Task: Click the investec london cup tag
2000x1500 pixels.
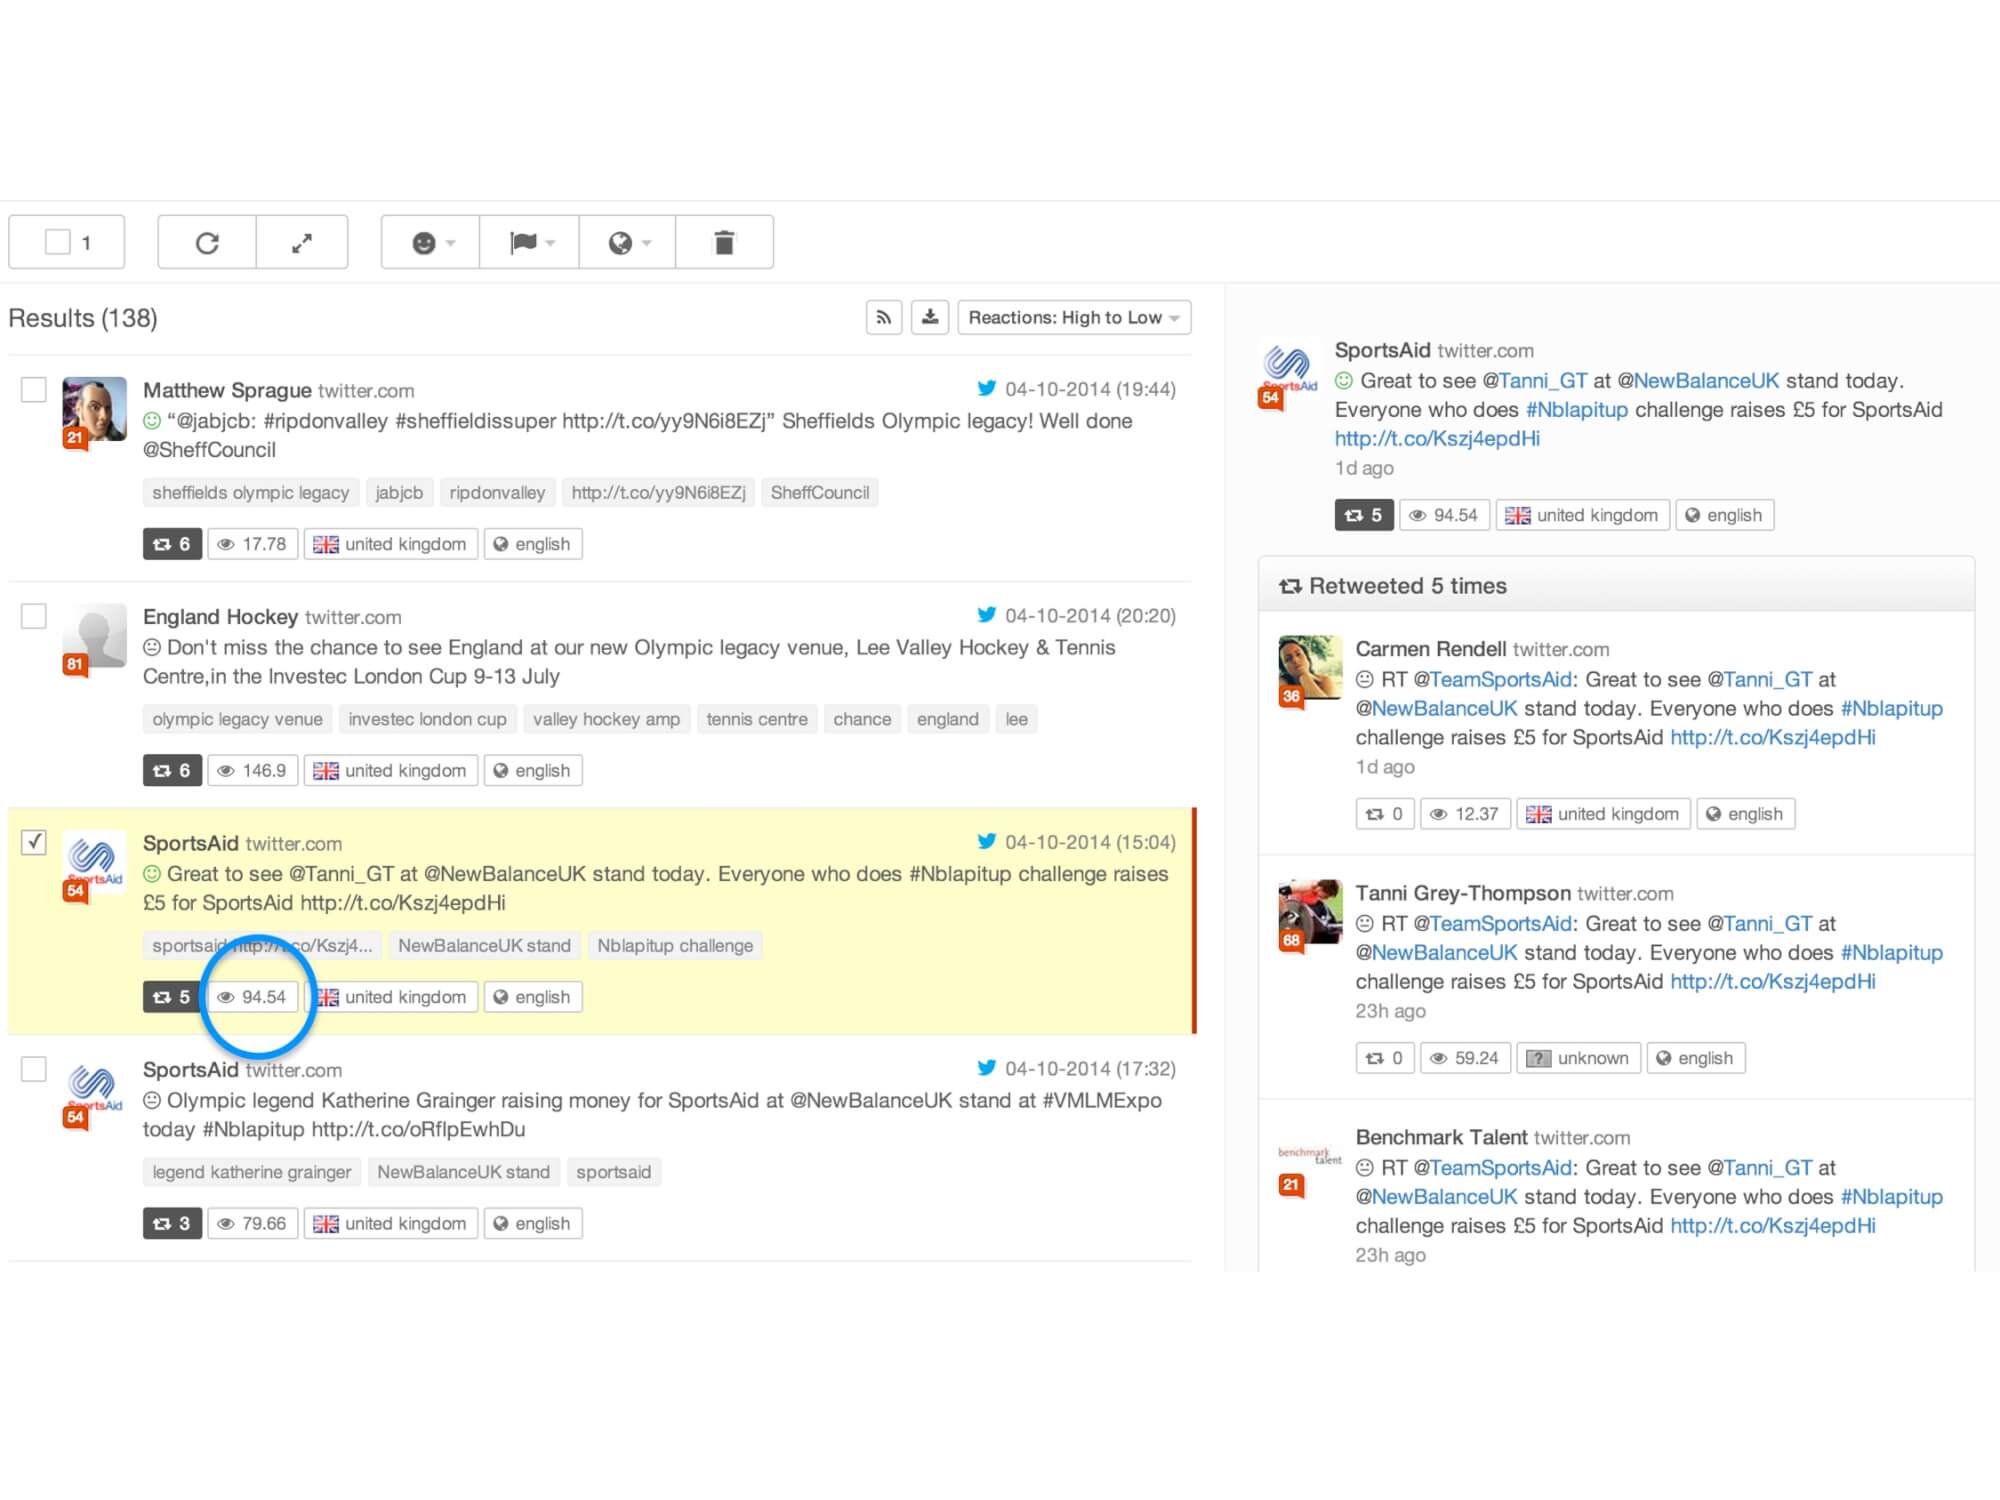Action: (x=427, y=719)
